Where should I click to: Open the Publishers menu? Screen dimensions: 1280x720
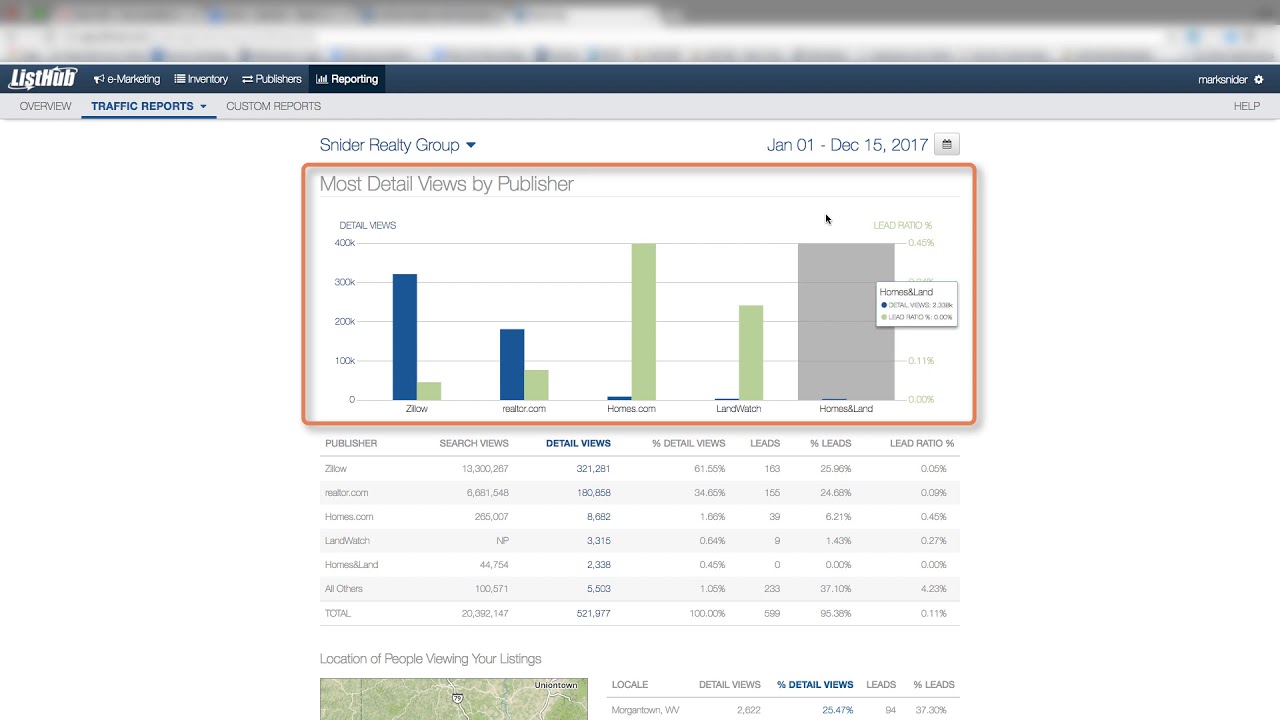(x=272, y=79)
